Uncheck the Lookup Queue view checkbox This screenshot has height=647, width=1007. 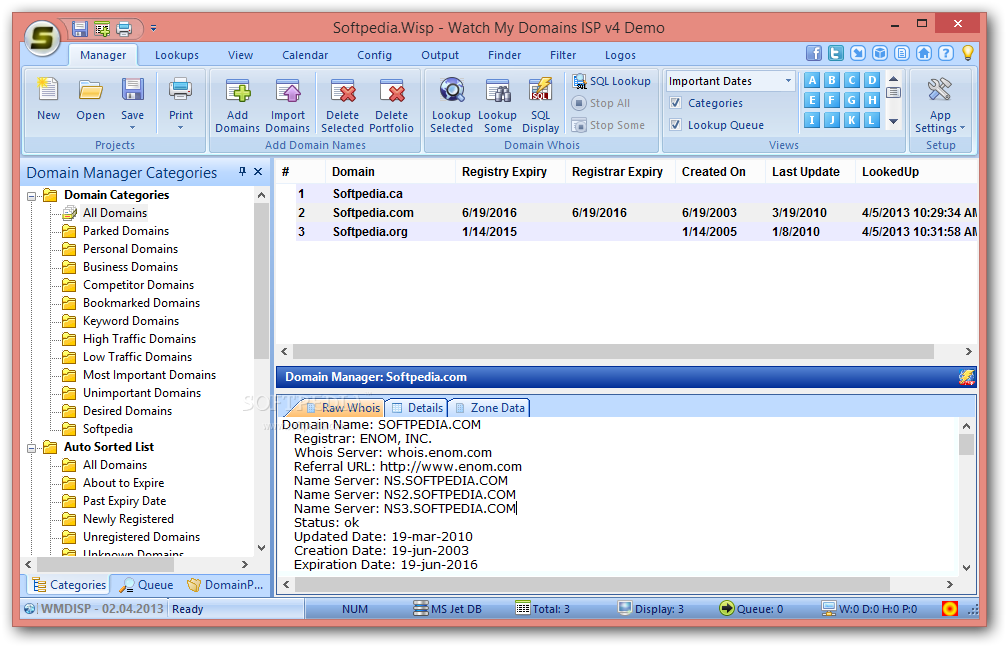click(675, 125)
